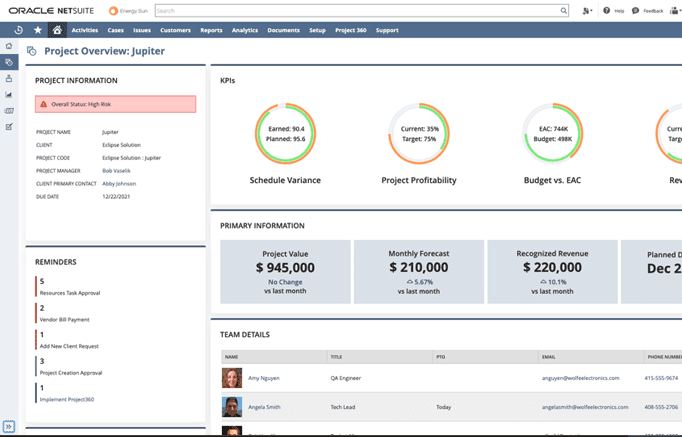
Task: Open the user role dropdown at top right
Action: tap(675, 11)
